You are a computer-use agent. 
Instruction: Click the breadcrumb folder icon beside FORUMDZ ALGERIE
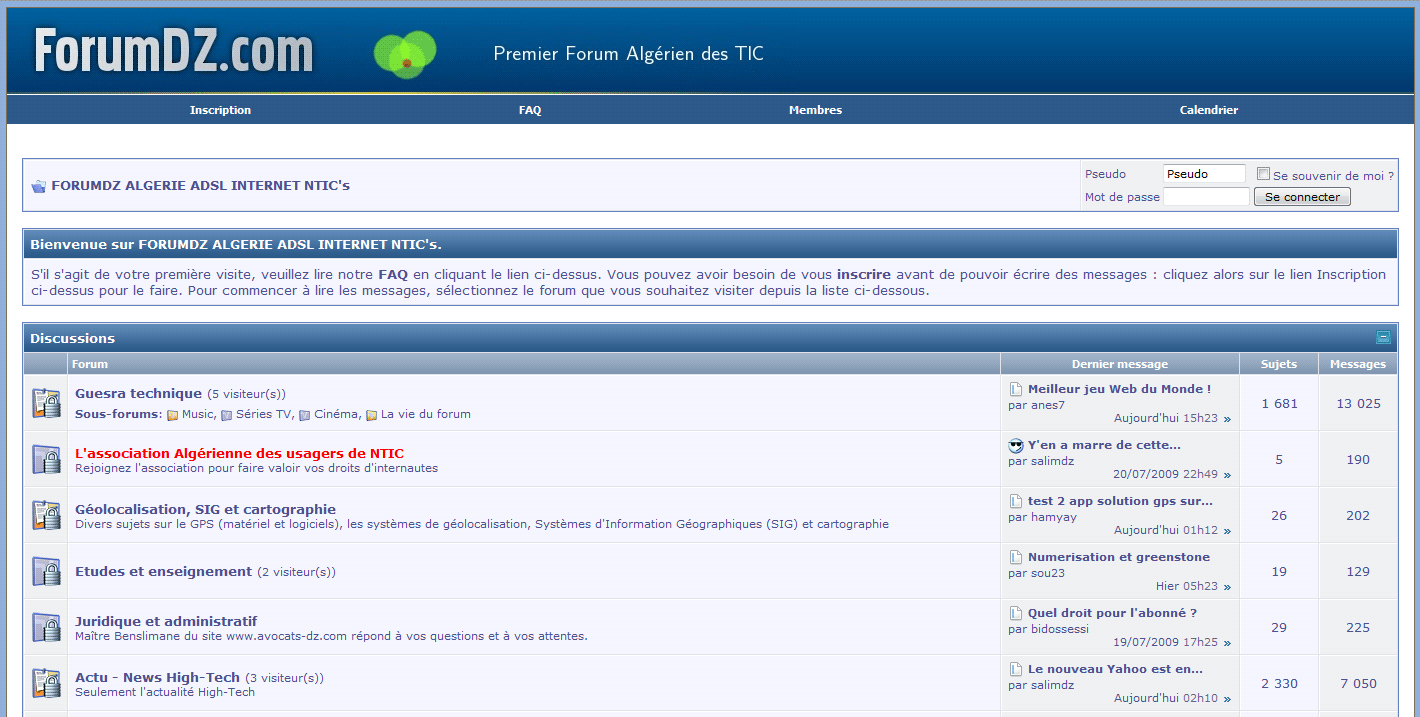click(39, 186)
